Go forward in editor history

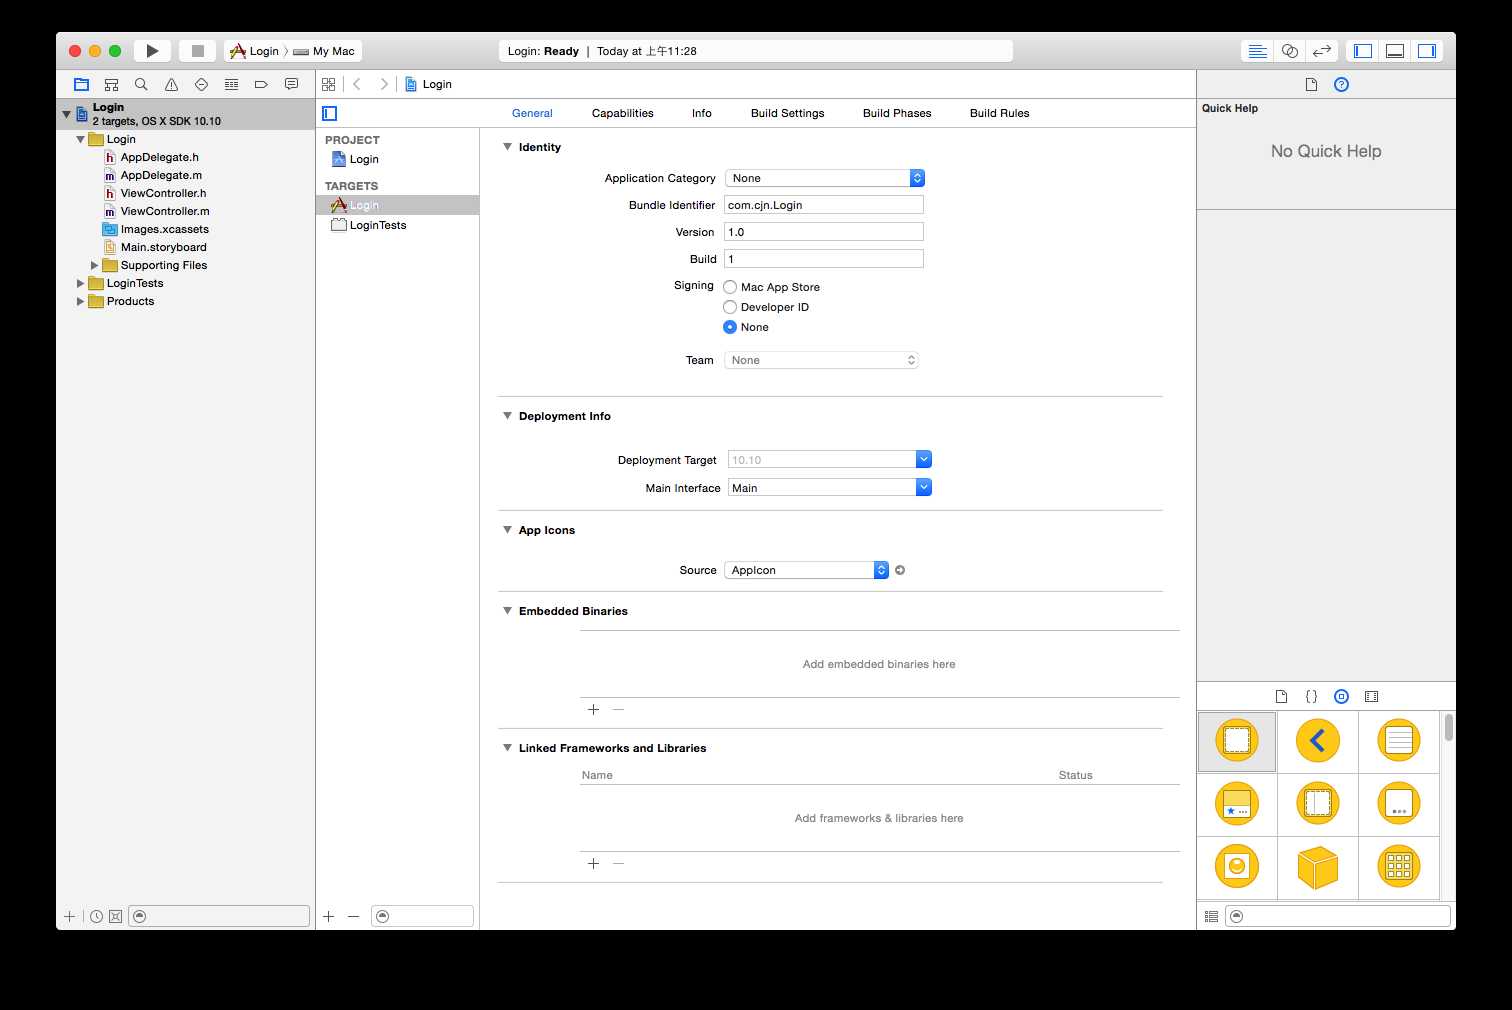coord(384,85)
